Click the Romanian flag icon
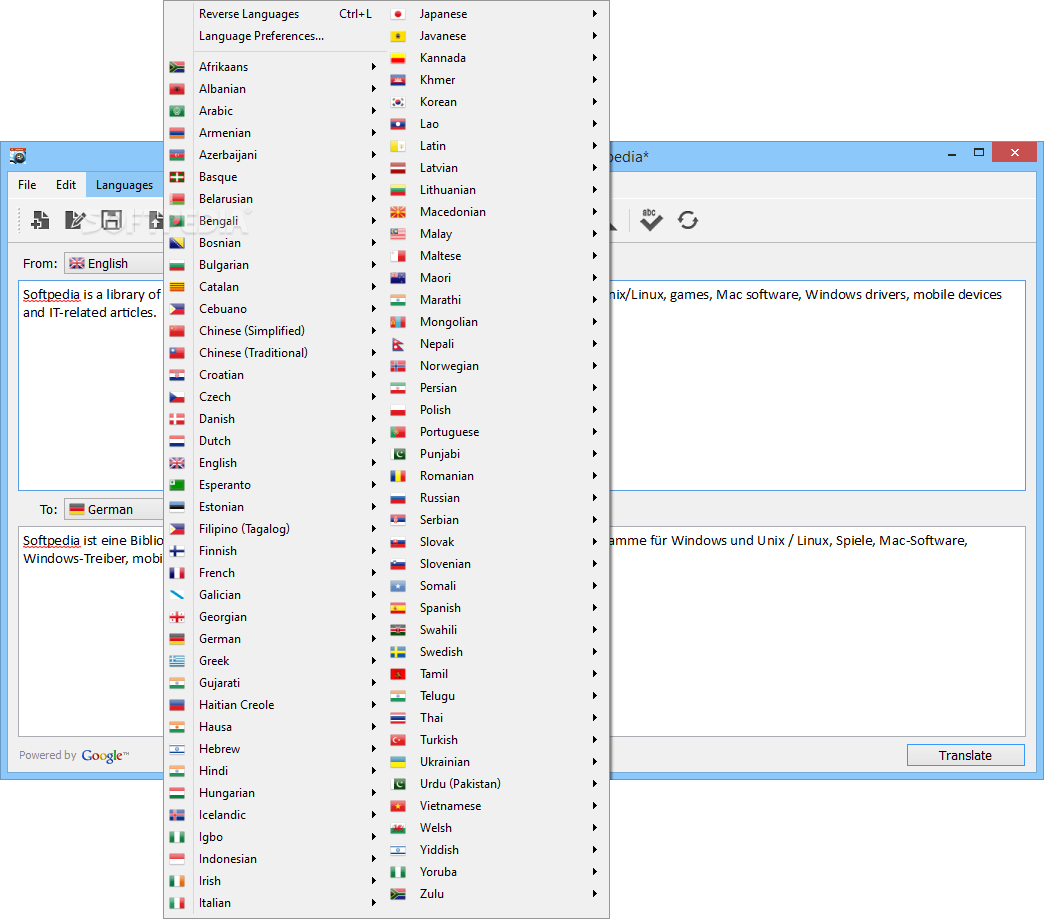Screen dimensions: 1044x919 [398, 475]
